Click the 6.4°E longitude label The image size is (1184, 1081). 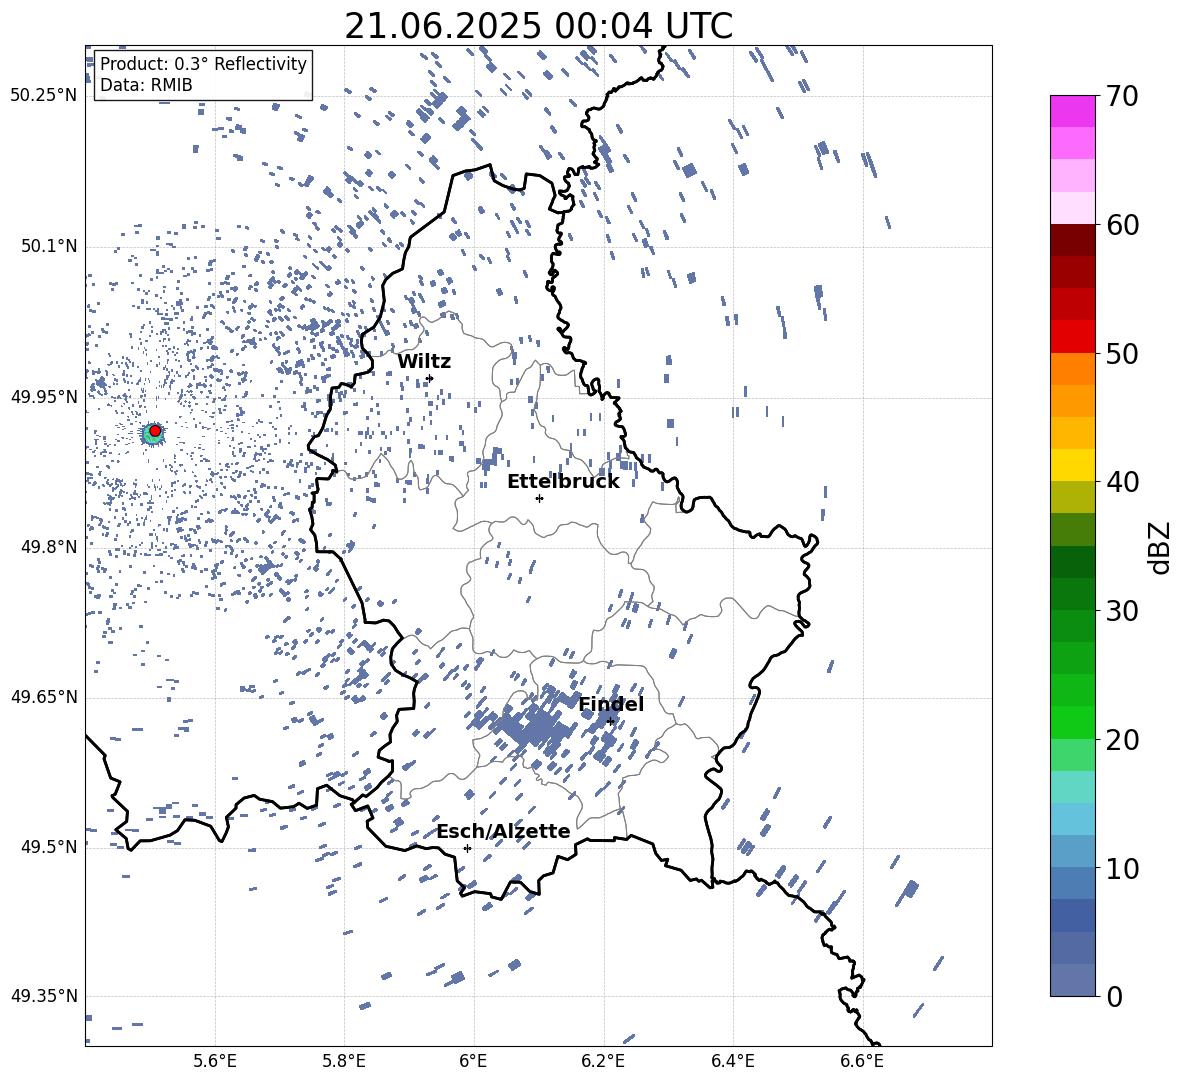[732, 1061]
